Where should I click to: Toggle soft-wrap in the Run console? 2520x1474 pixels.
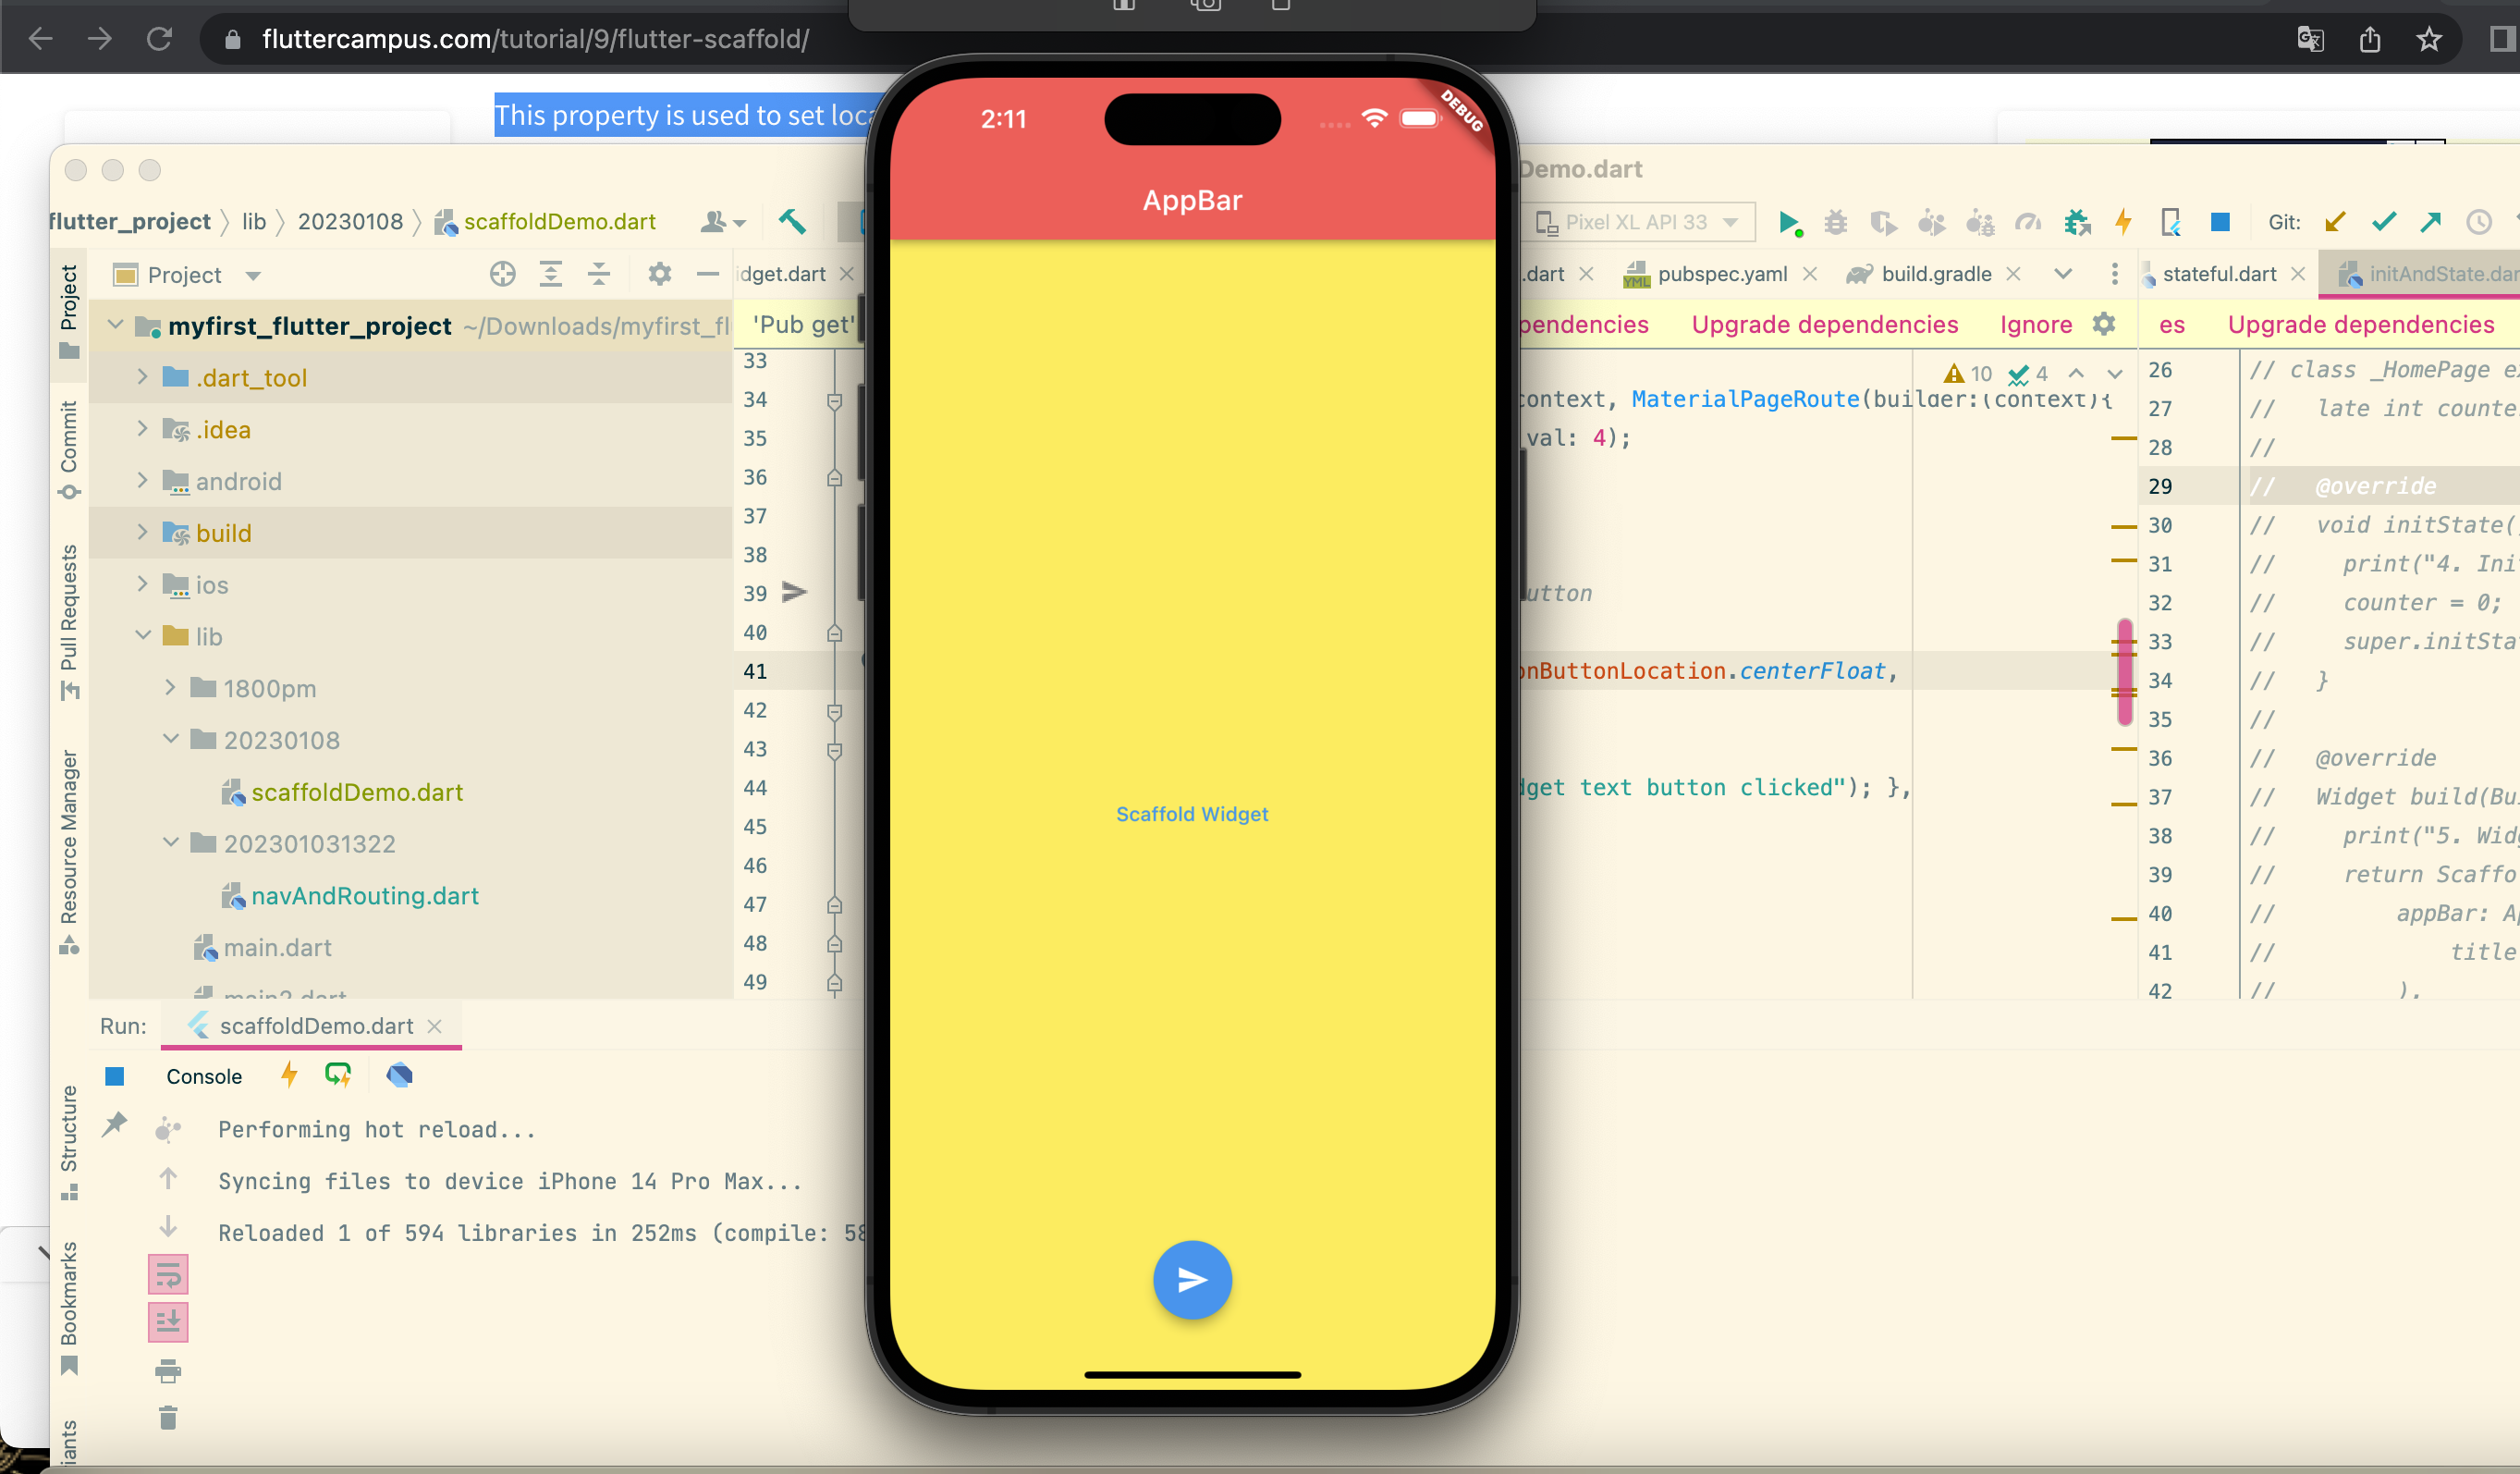[x=168, y=1275]
